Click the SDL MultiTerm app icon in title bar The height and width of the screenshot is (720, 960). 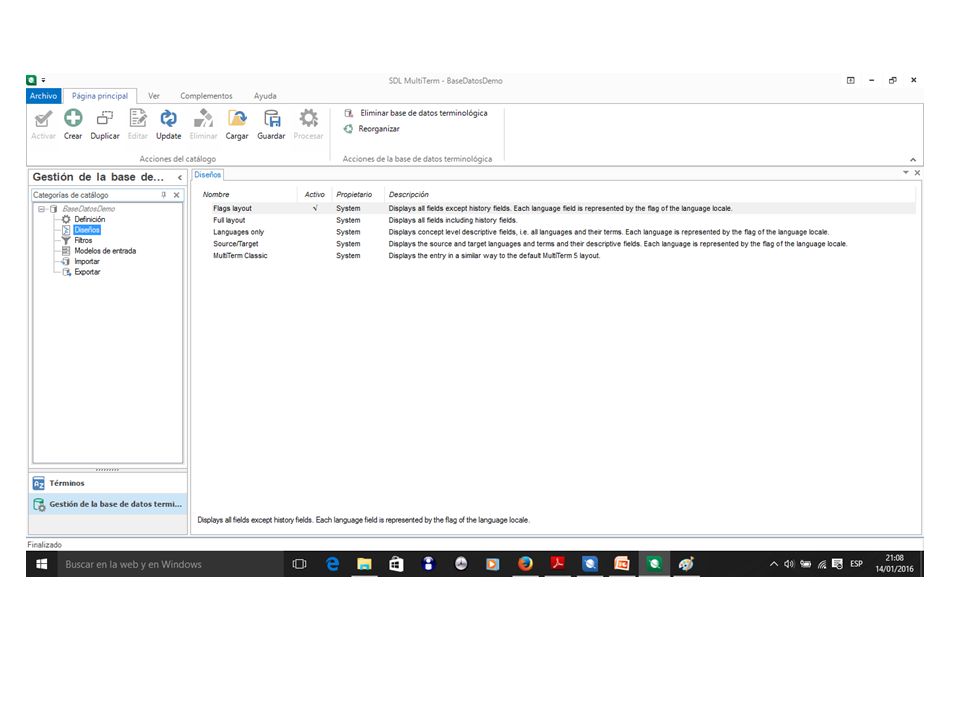click(x=32, y=80)
